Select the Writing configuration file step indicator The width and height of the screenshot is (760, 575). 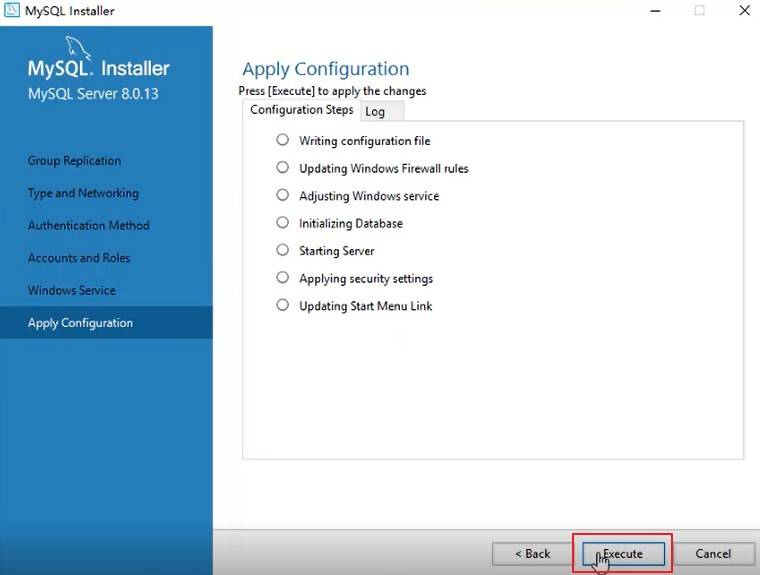tap(283, 140)
